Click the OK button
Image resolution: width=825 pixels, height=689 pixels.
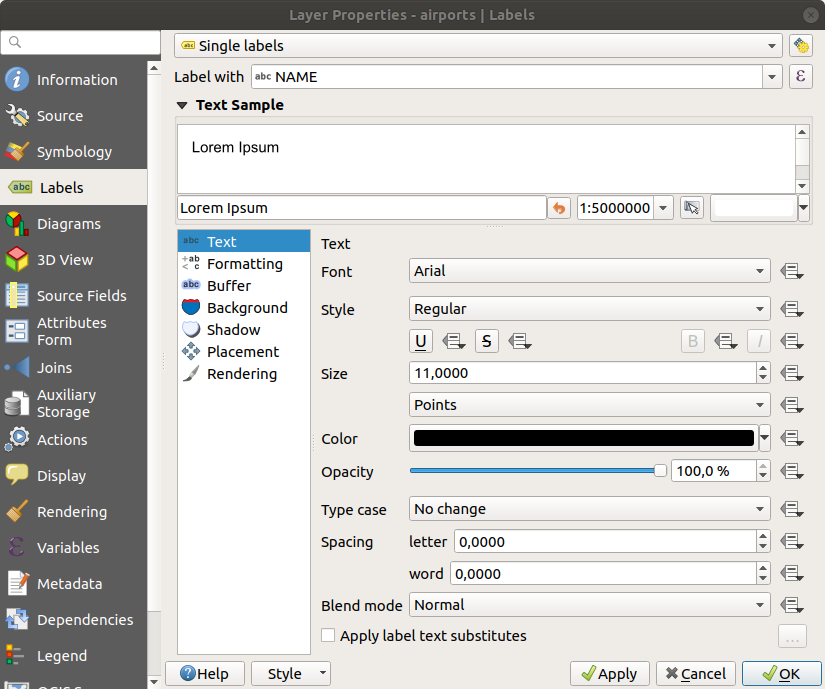(781, 674)
